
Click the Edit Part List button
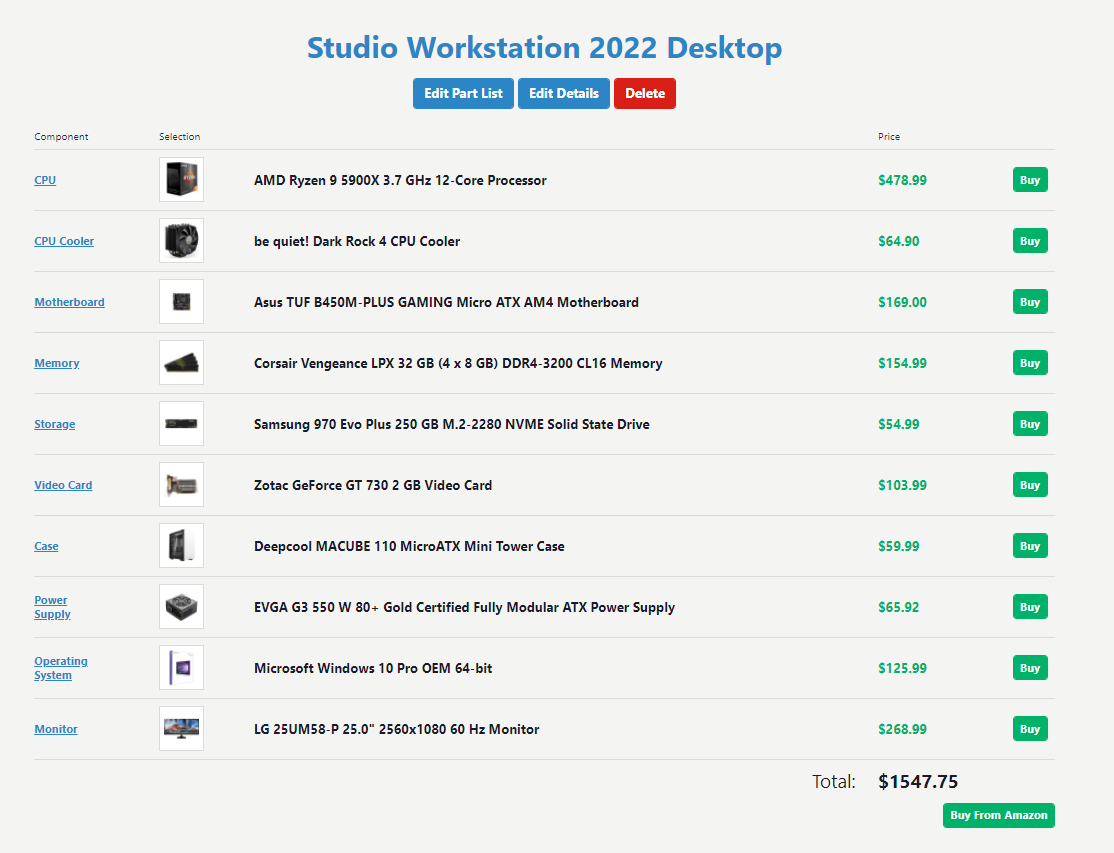tap(463, 94)
